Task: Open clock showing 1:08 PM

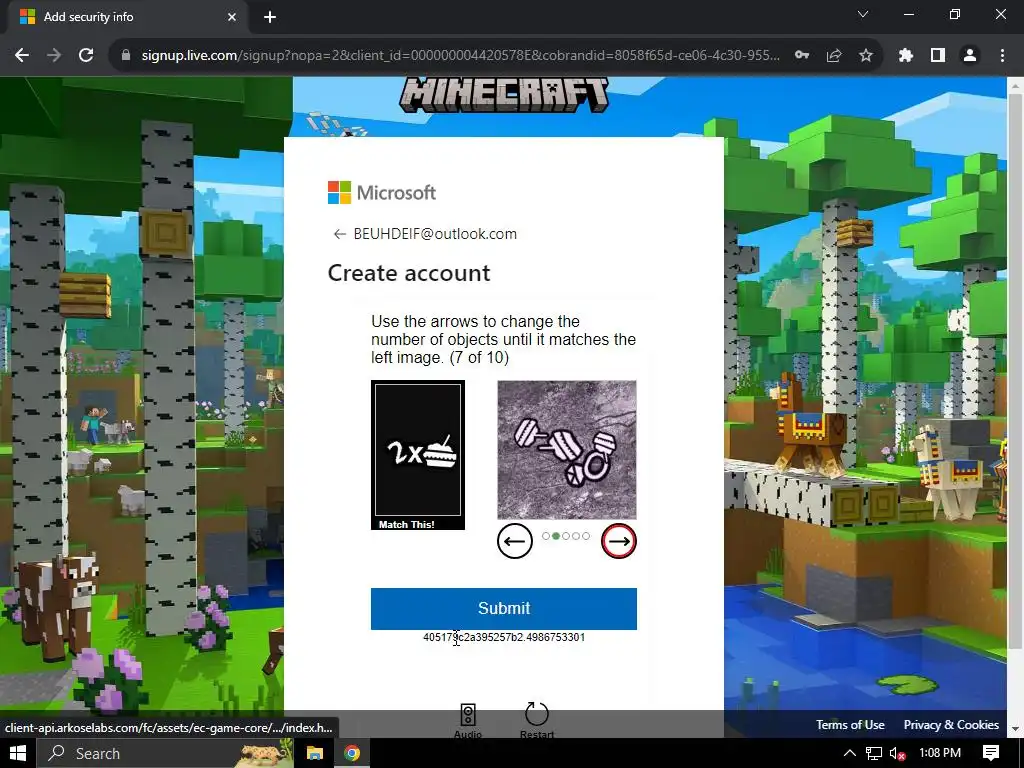Action: click(x=940, y=753)
